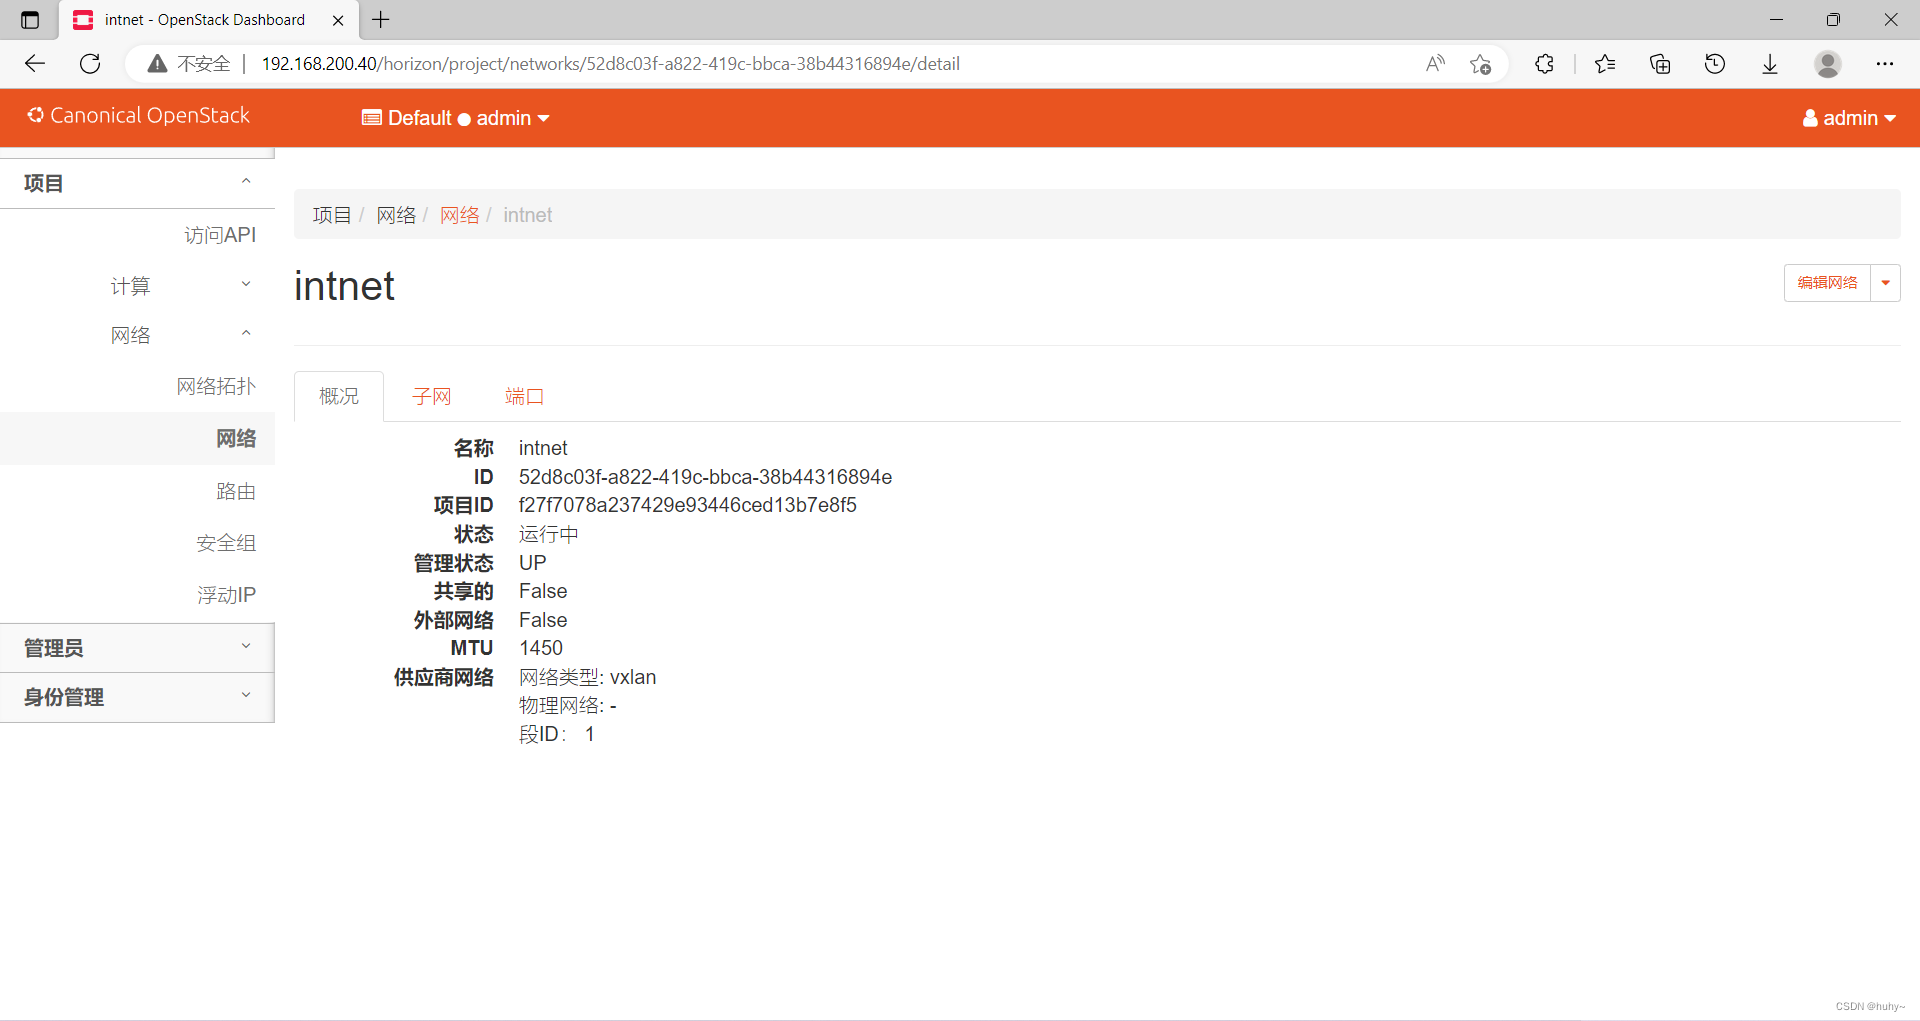This screenshot has height=1021, width=1920.
Task: Open the Default admin project dropdown
Action: pyautogui.click(x=456, y=118)
